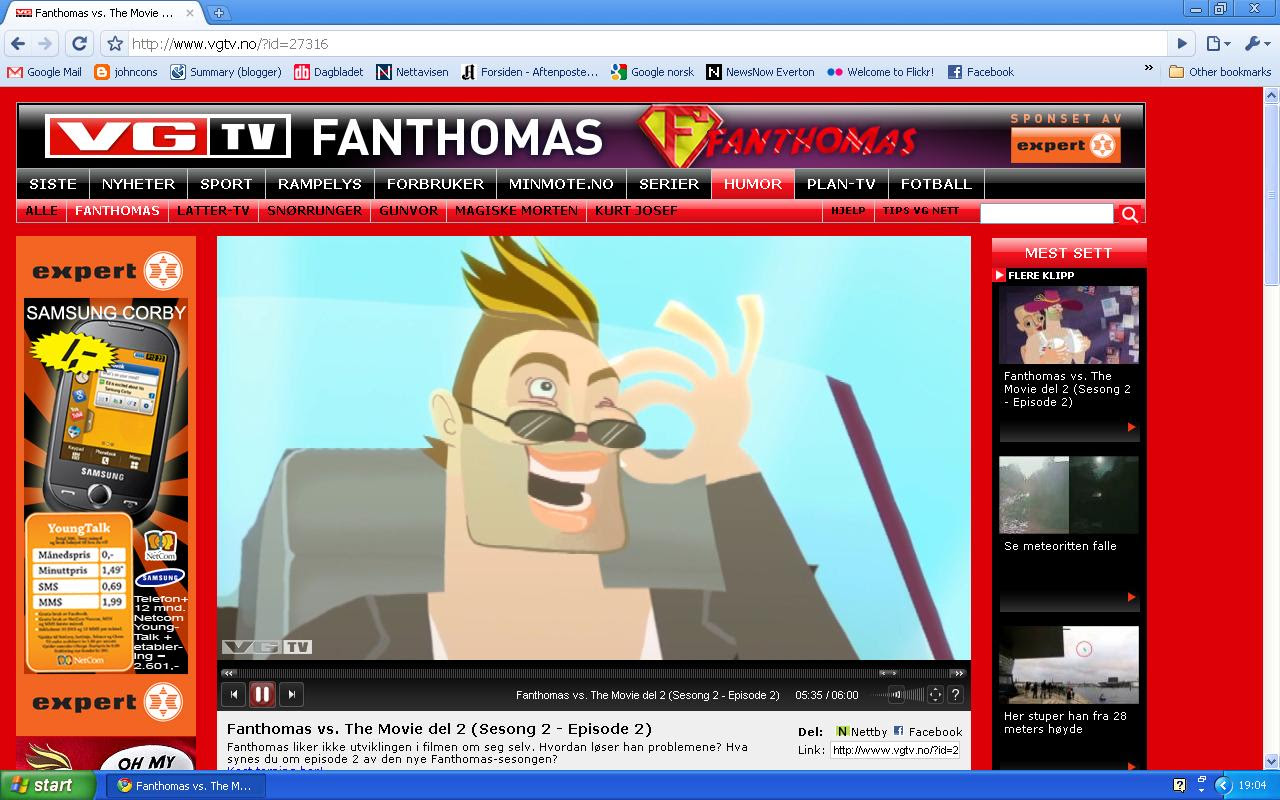This screenshot has height=800, width=1280.
Task: Seek within the video progress bar
Action: tap(594, 673)
